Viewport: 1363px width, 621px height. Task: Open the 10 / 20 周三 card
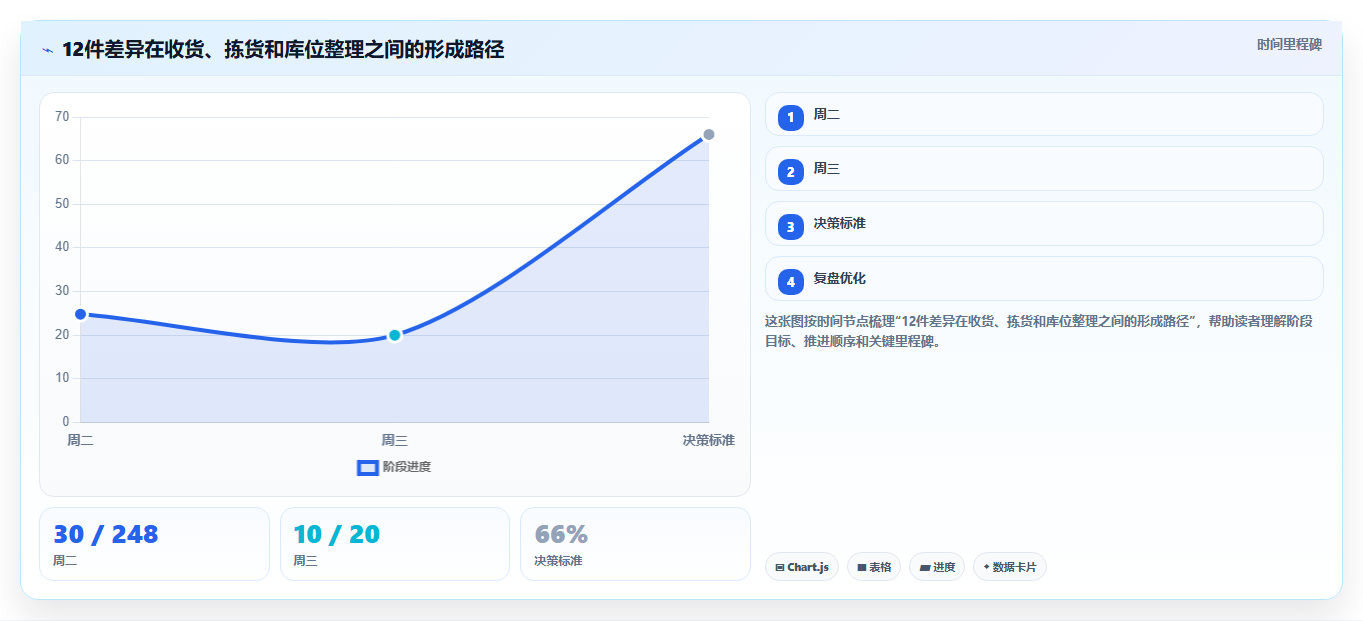pyautogui.click(x=395, y=544)
